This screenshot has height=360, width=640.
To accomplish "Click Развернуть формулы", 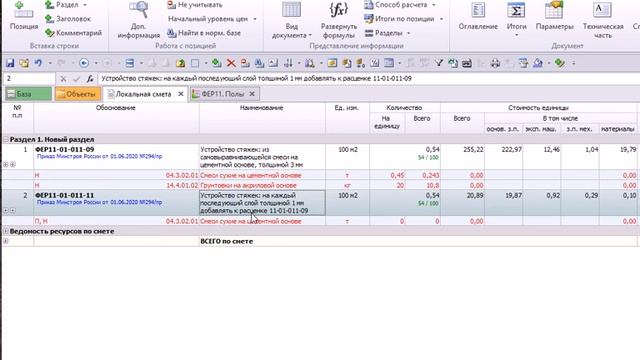I will coord(339,20).
